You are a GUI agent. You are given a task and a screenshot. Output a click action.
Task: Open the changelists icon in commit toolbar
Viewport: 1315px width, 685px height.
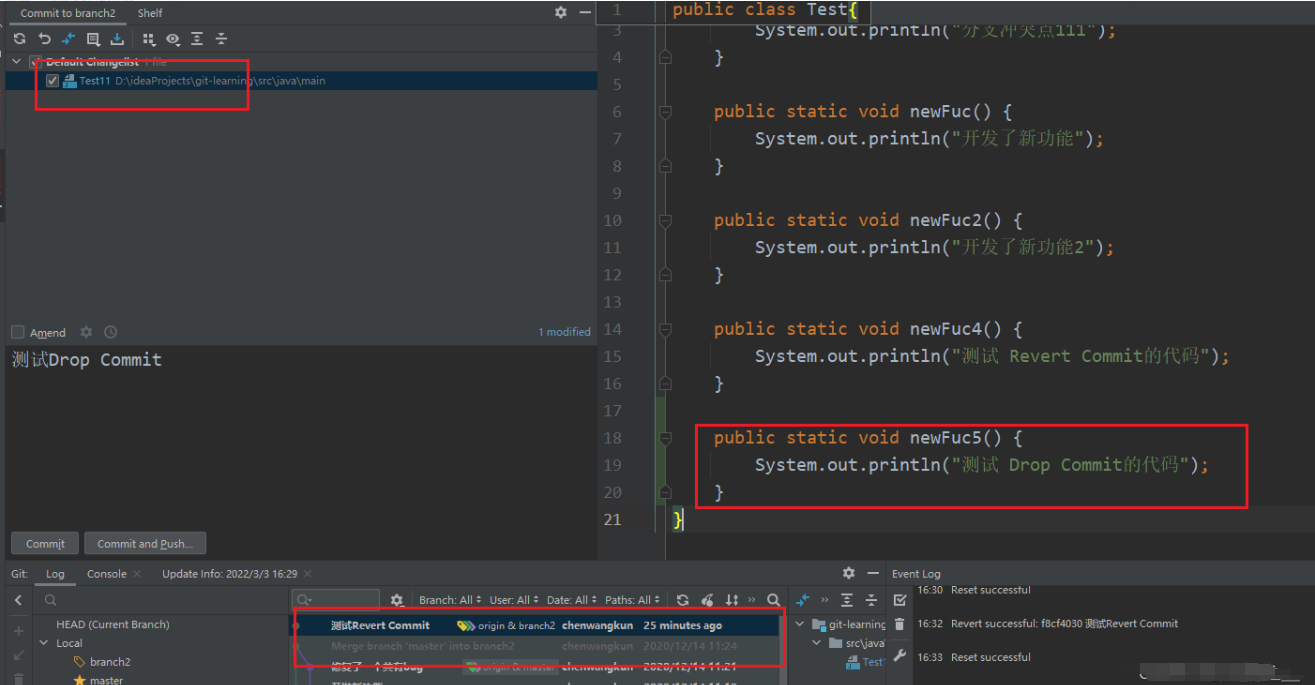93,39
